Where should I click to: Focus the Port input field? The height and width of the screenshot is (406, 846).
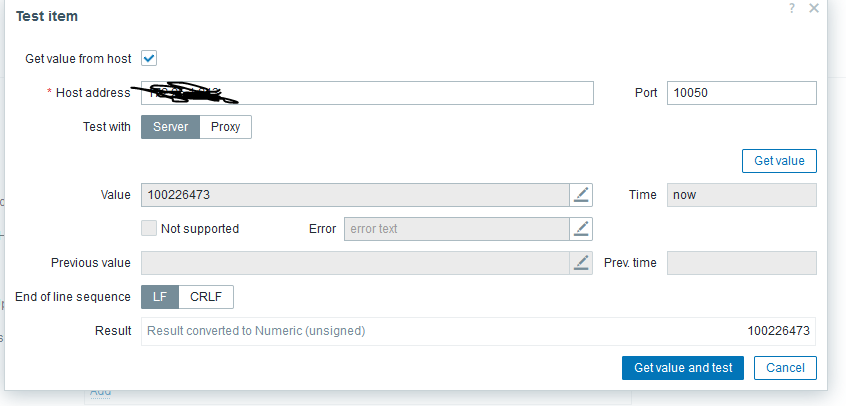pos(741,93)
